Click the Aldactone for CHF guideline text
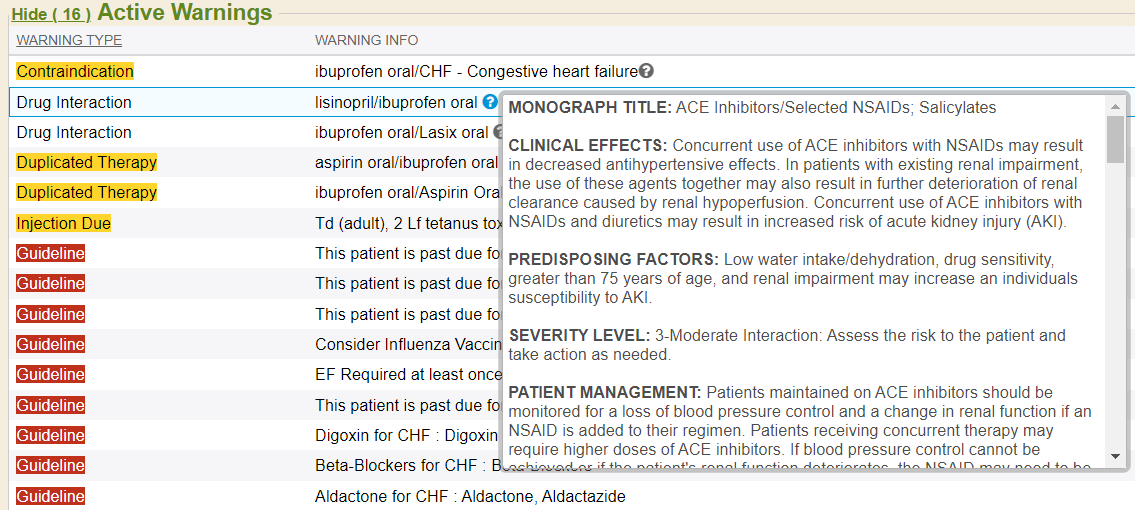The image size is (1135, 510). pos(470,496)
